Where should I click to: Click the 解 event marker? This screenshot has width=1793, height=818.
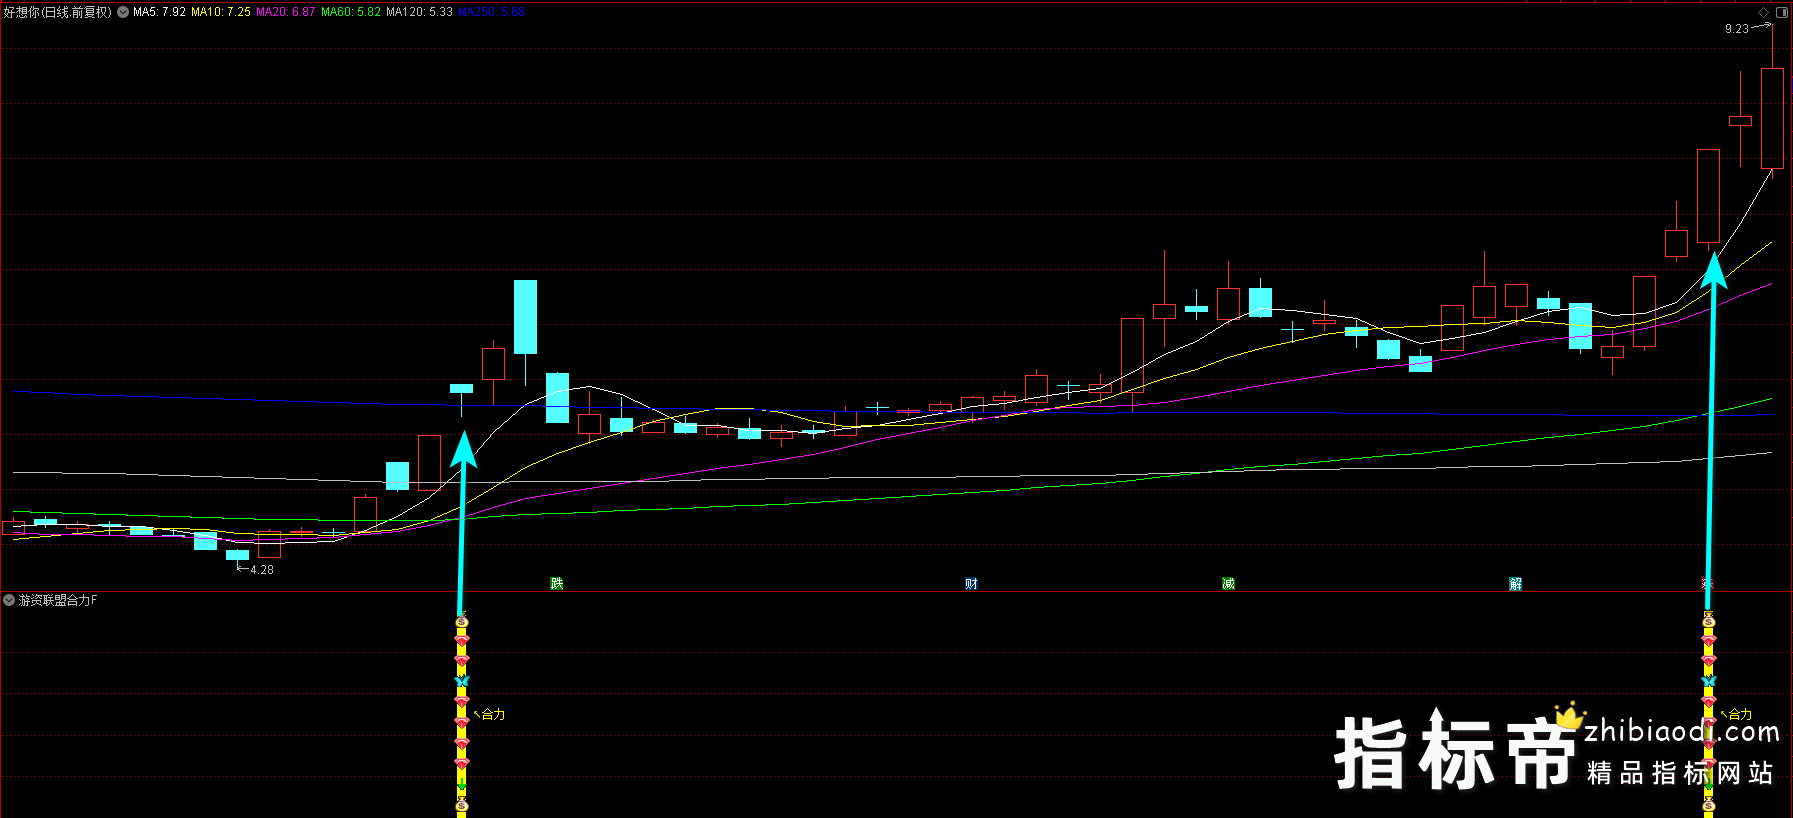(x=1515, y=583)
